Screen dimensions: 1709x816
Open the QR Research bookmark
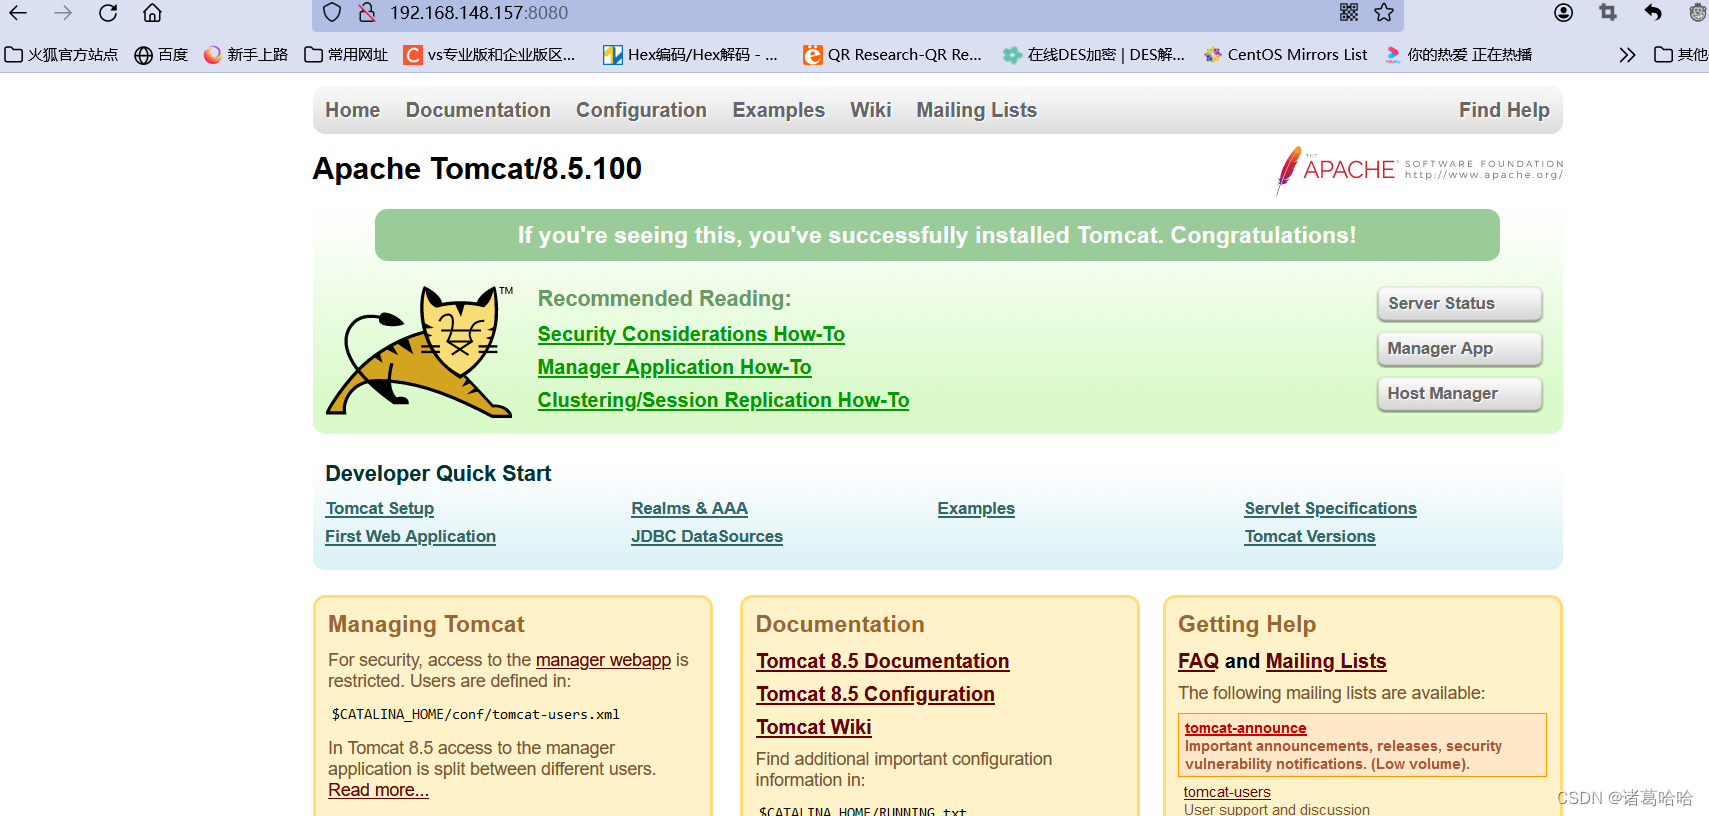[x=892, y=55]
